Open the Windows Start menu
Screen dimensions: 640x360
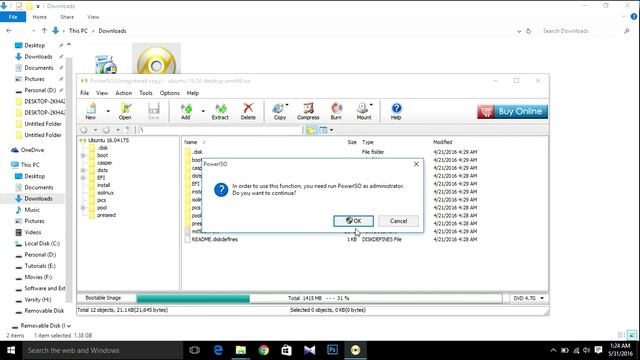click(x=11, y=350)
